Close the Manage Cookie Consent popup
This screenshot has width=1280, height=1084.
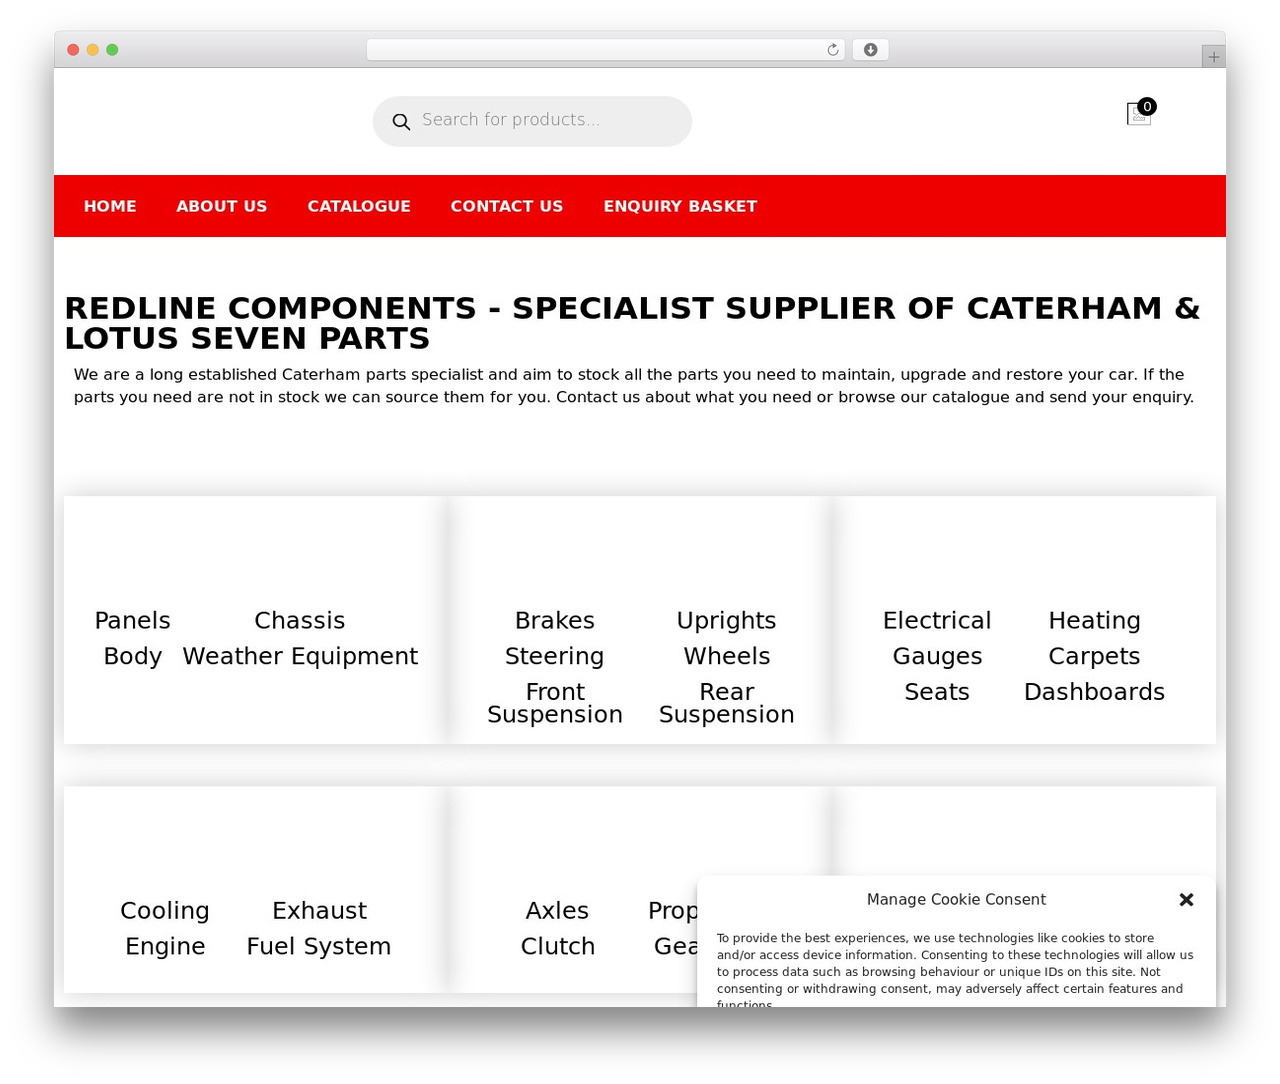pos(1186,899)
